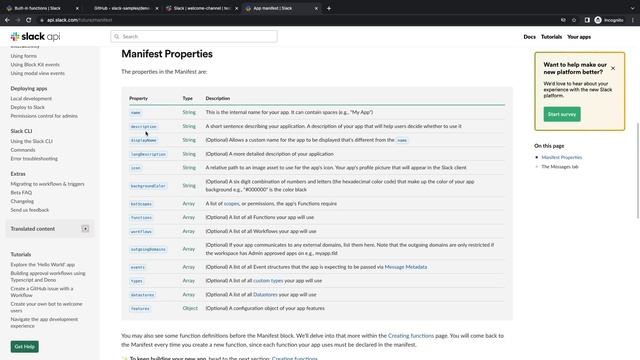This screenshot has height=360, width=640.
Task: Open Create your own bot tutorial
Action: pos(47,307)
